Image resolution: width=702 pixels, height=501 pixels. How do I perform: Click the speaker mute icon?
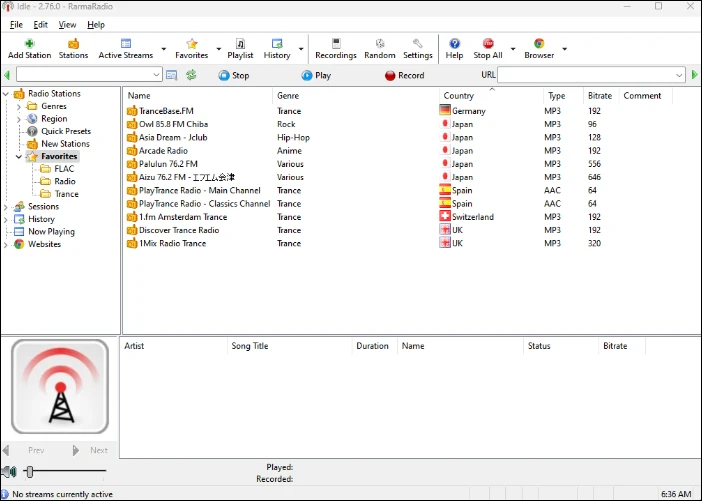[x=9, y=471]
